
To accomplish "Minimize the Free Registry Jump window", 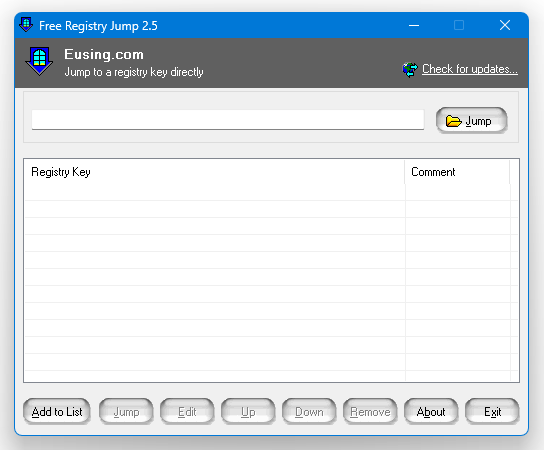I will click(x=414, y=25).
